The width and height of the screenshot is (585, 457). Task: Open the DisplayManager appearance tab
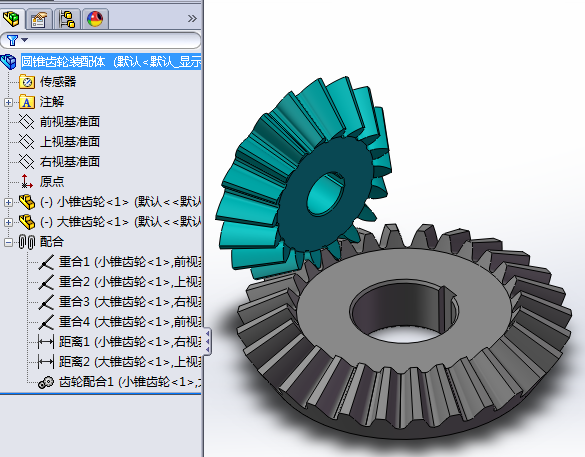(96, 19)
